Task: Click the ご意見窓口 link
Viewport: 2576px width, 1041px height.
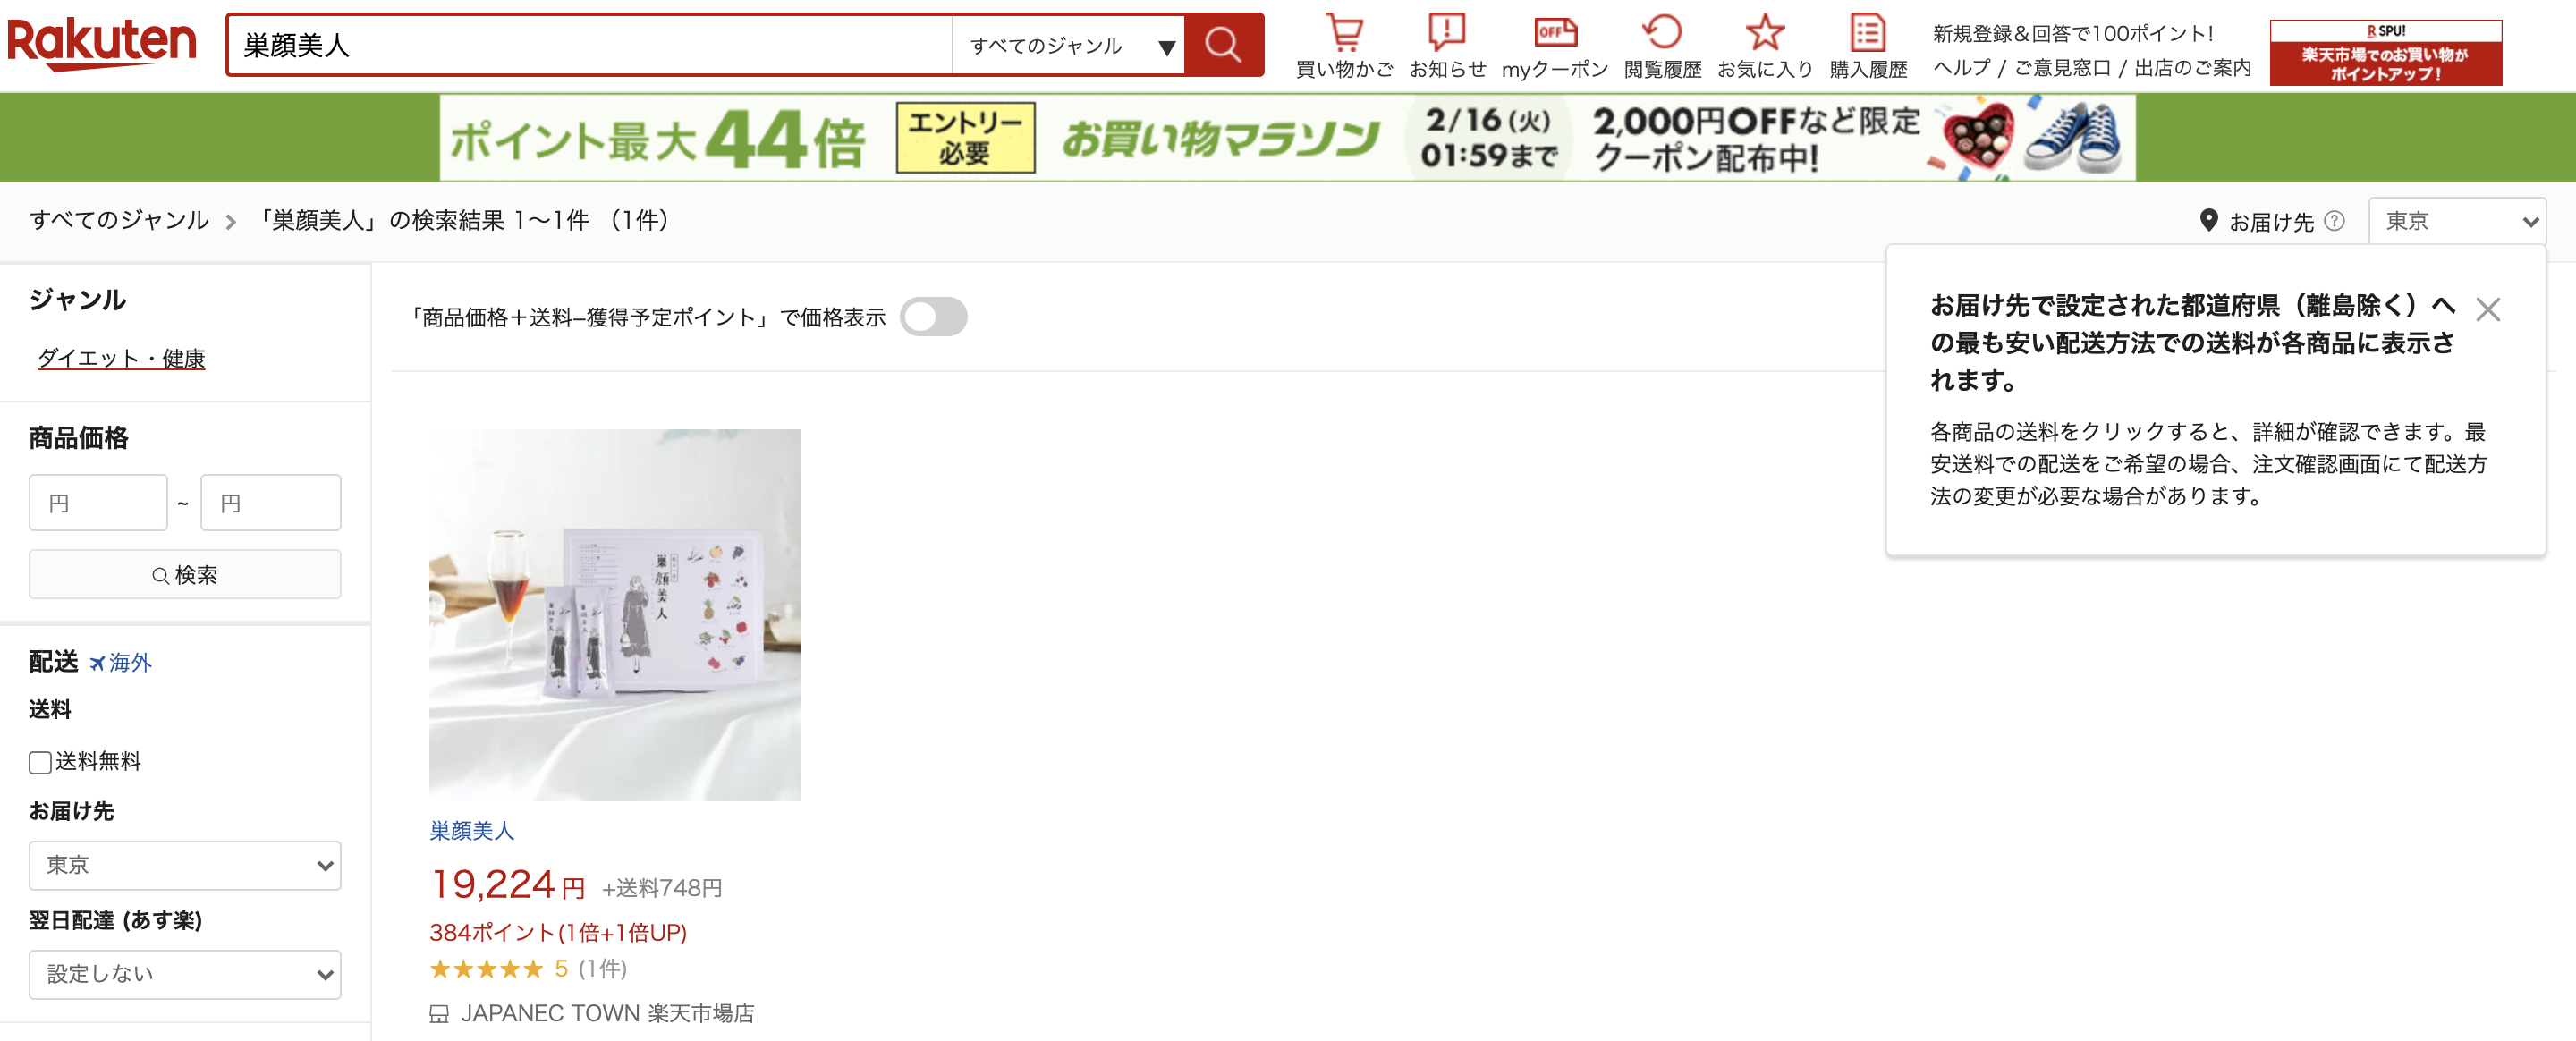Action: point(2062,68)
